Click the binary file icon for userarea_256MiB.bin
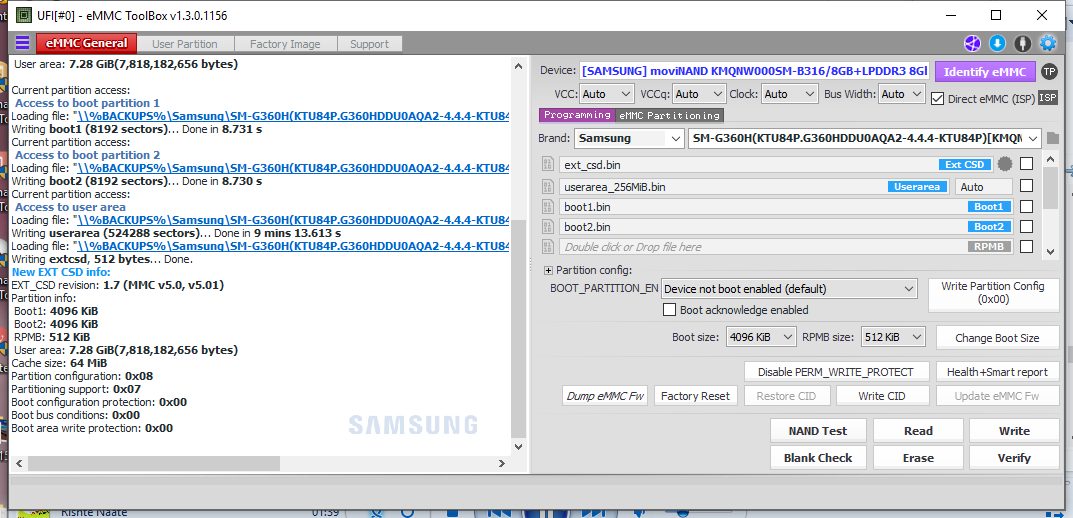This screenshot has height=518, width=1073. point(547,186)
